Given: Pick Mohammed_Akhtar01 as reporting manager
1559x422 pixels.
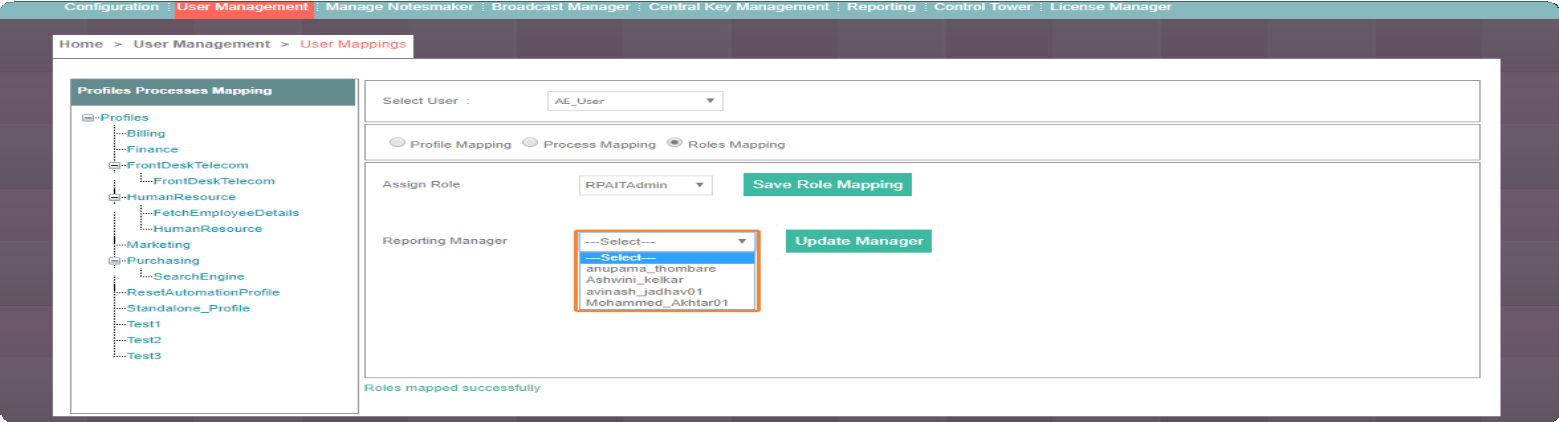Looking at the screenshot, I should (x=657, y=302).
